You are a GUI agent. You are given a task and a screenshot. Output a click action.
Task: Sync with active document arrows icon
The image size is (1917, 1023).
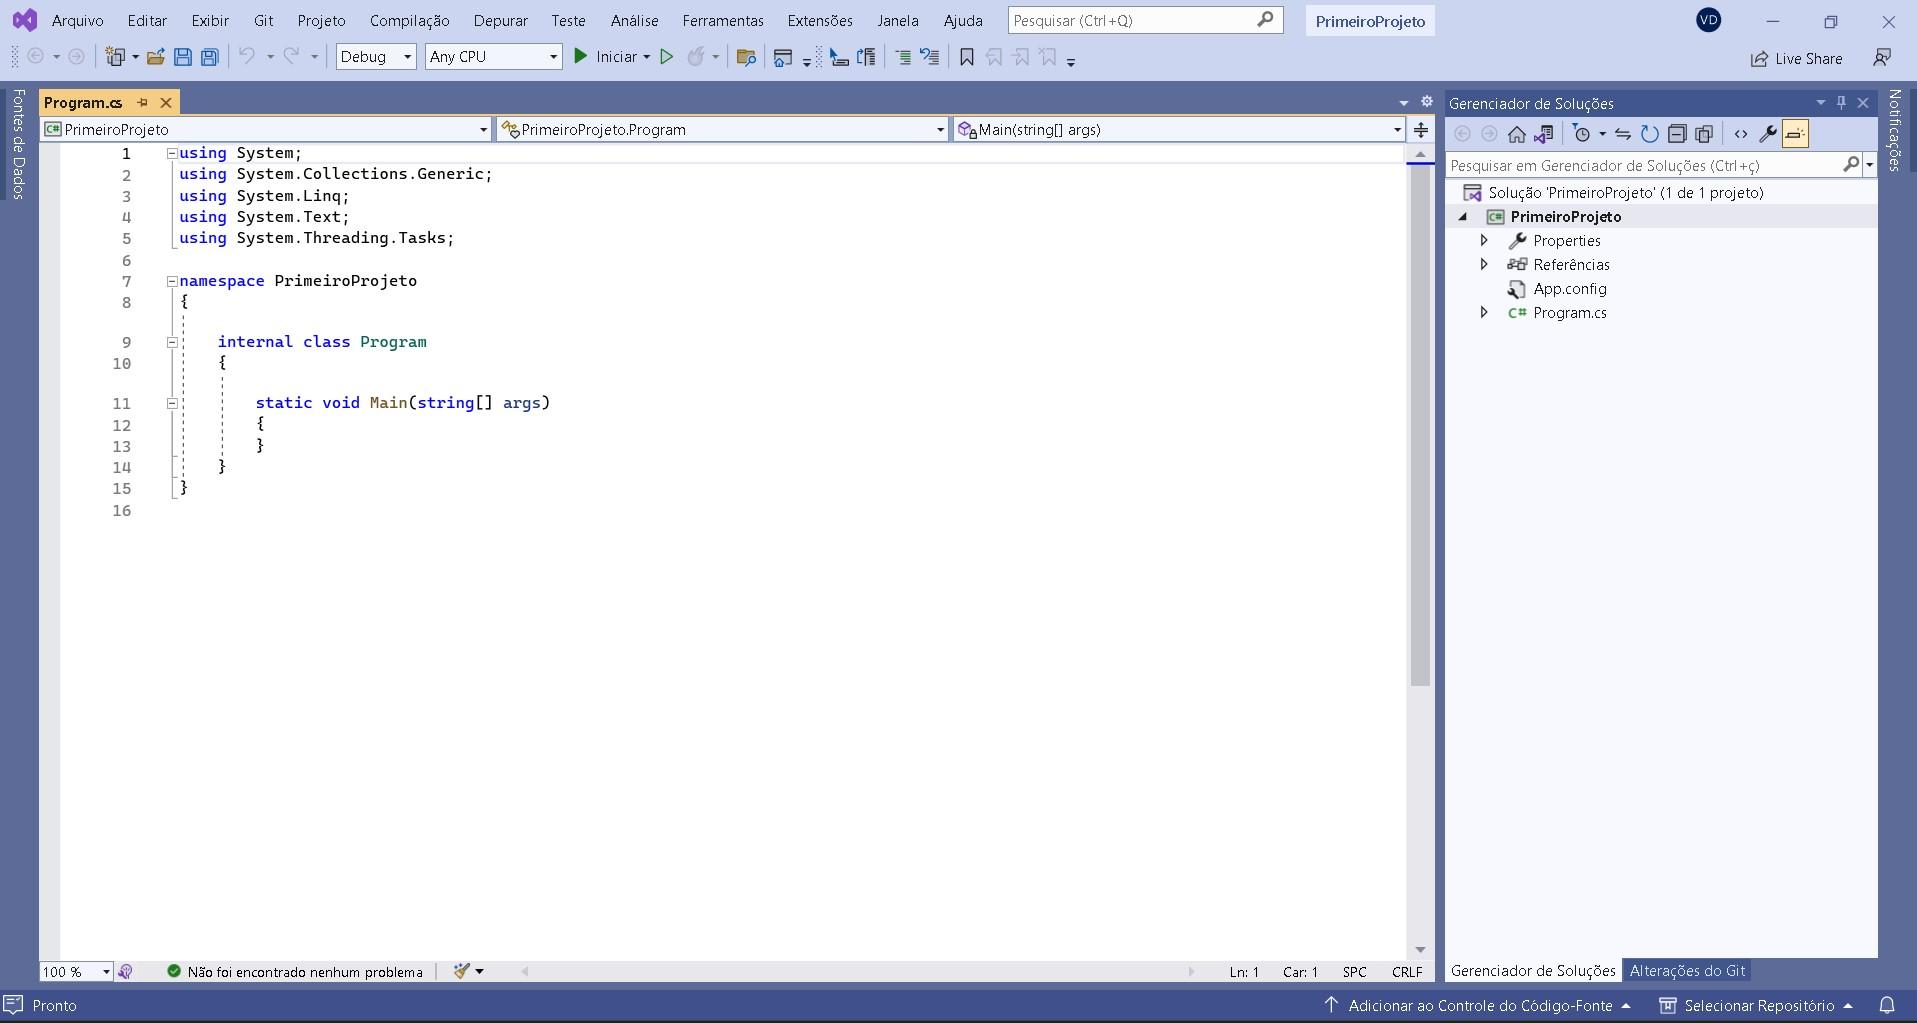point(1623,134)
